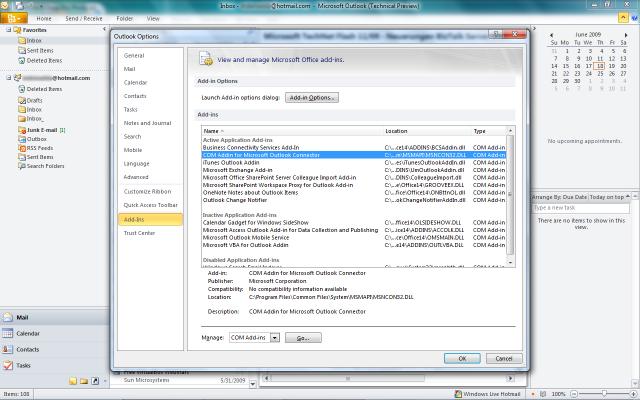Viewport: 640px width, 400px height.
Task: Click the Add-in Options button
Action: tap(312, 98)
